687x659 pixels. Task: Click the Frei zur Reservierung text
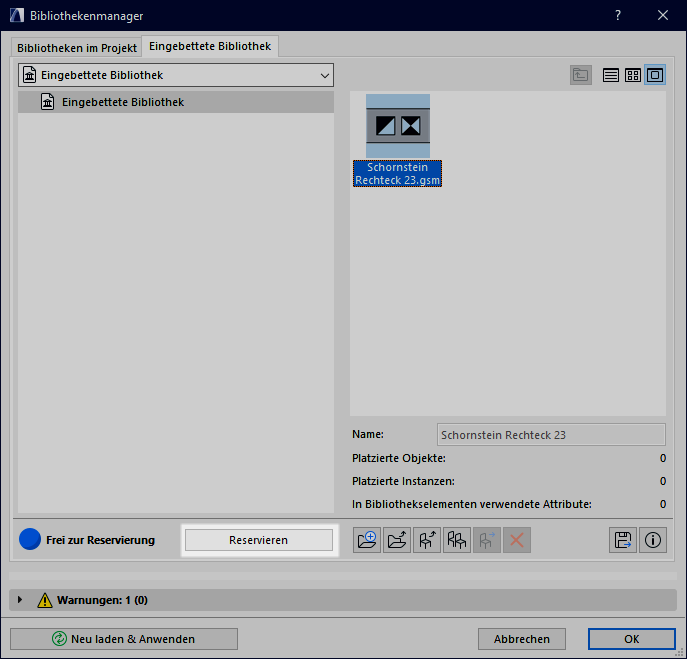pos(101,540)
